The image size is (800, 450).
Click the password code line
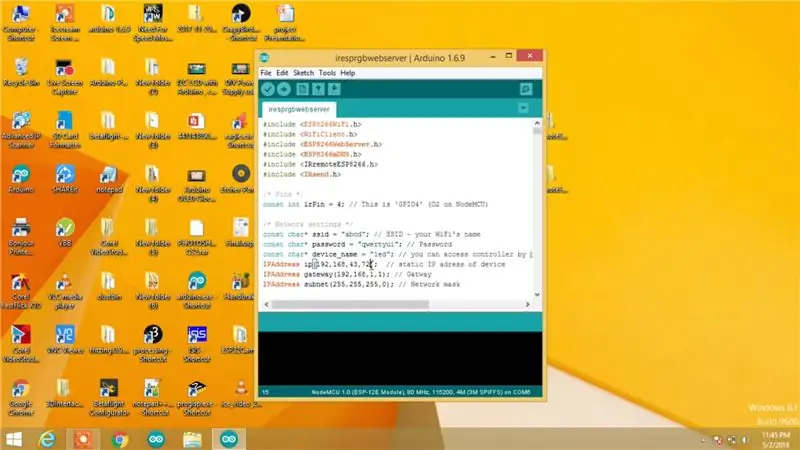357,244
